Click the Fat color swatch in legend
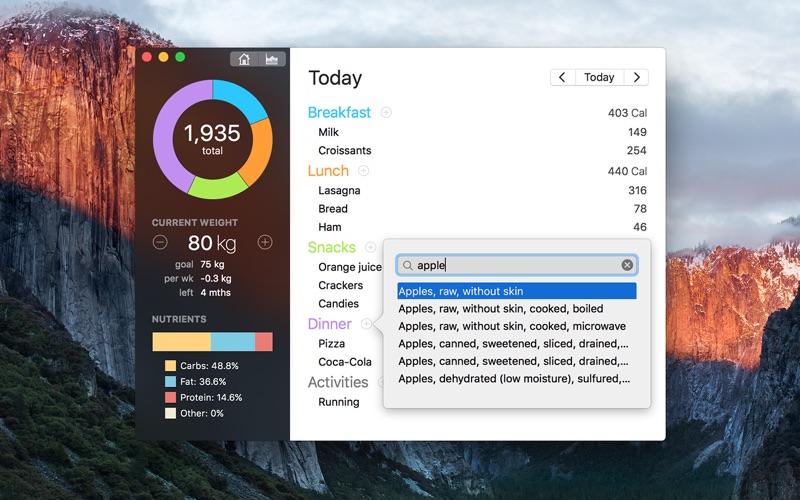The width and height of the screenshot is (800, 500). [170, 382]
